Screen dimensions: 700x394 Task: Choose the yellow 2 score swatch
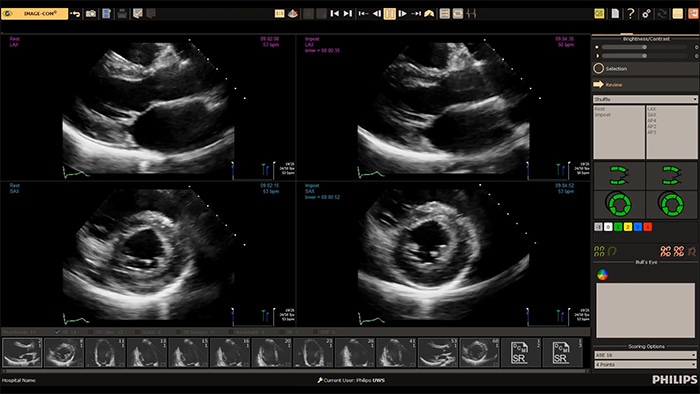(628, 227)
